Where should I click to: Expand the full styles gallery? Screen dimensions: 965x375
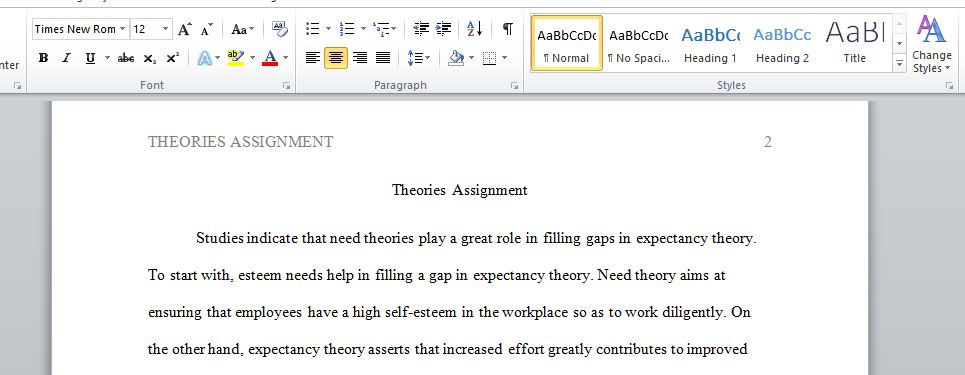(900, 62)
